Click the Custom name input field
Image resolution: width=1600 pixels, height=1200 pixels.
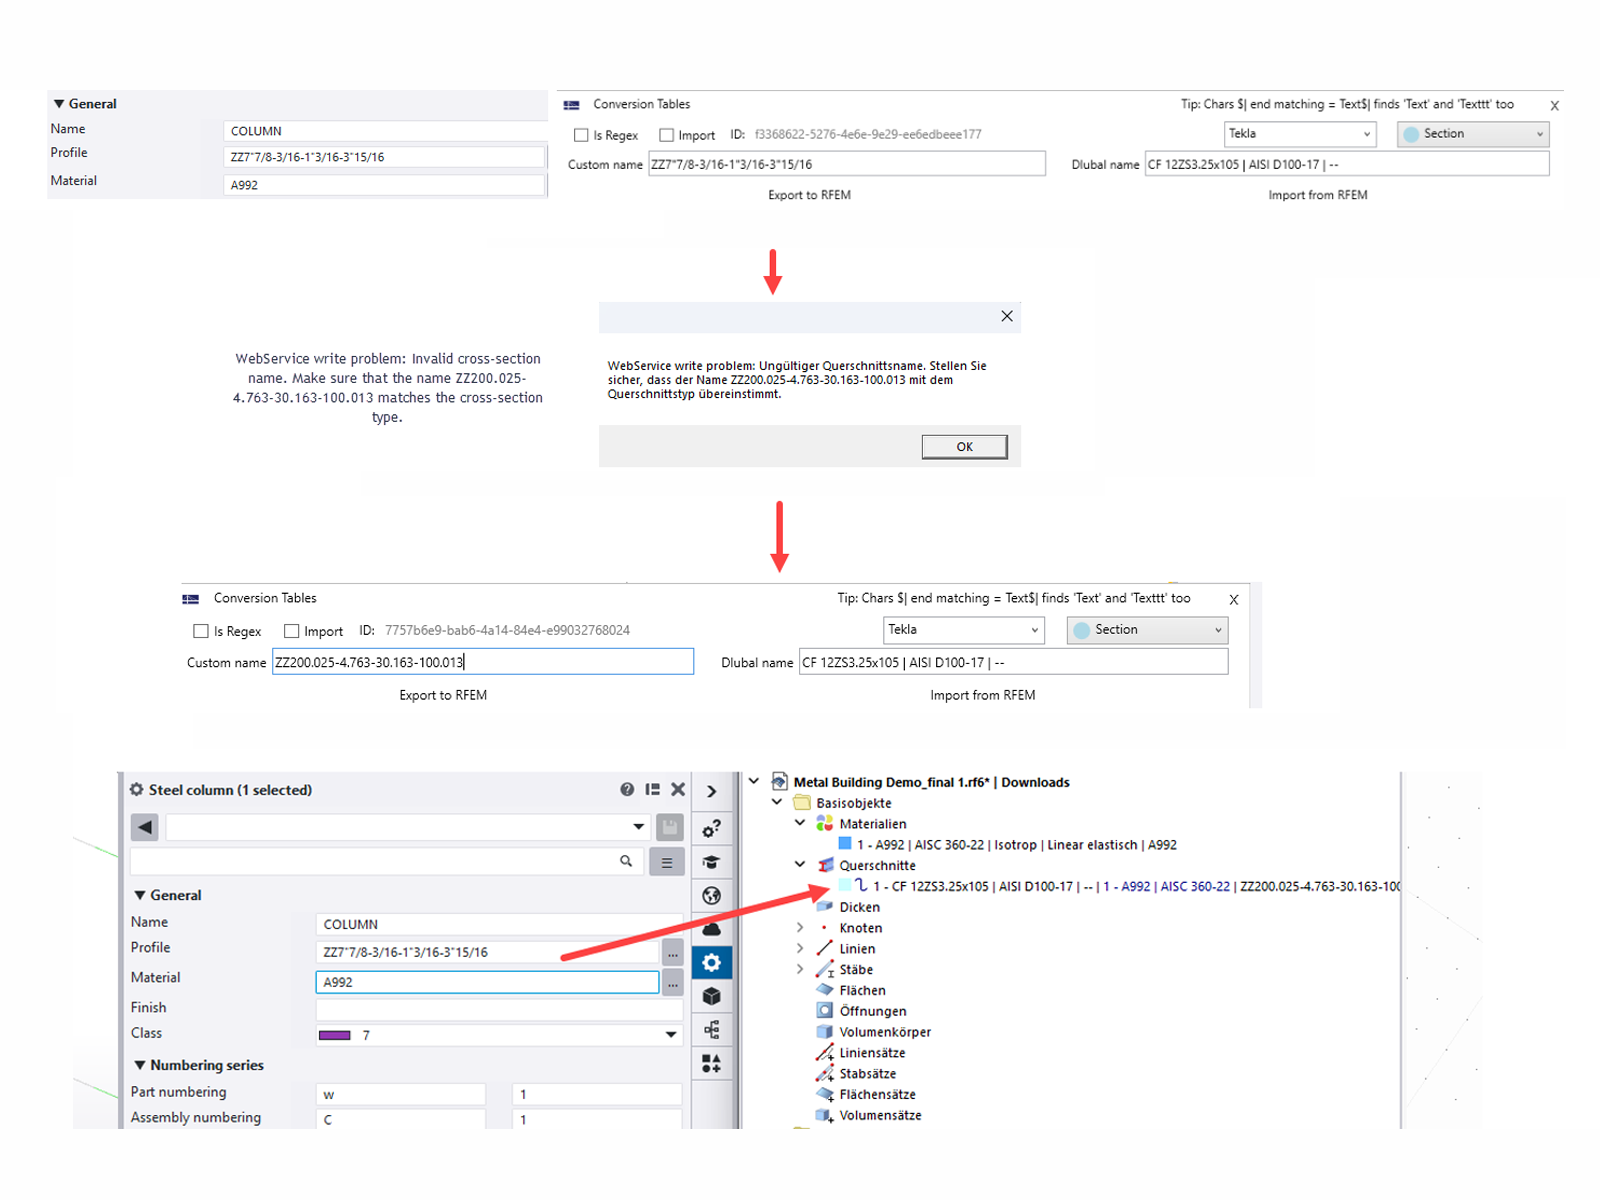[846, 163]
